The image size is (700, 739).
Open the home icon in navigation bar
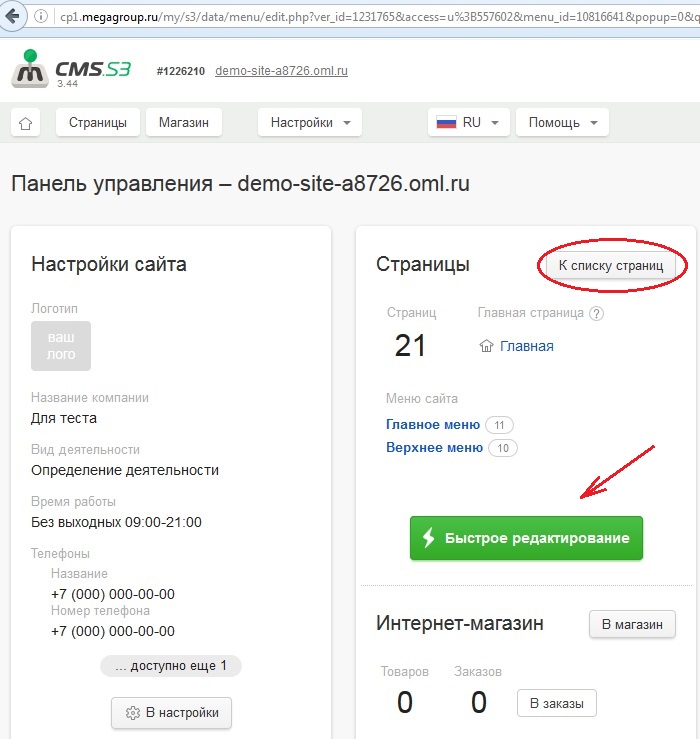(25, 123)
